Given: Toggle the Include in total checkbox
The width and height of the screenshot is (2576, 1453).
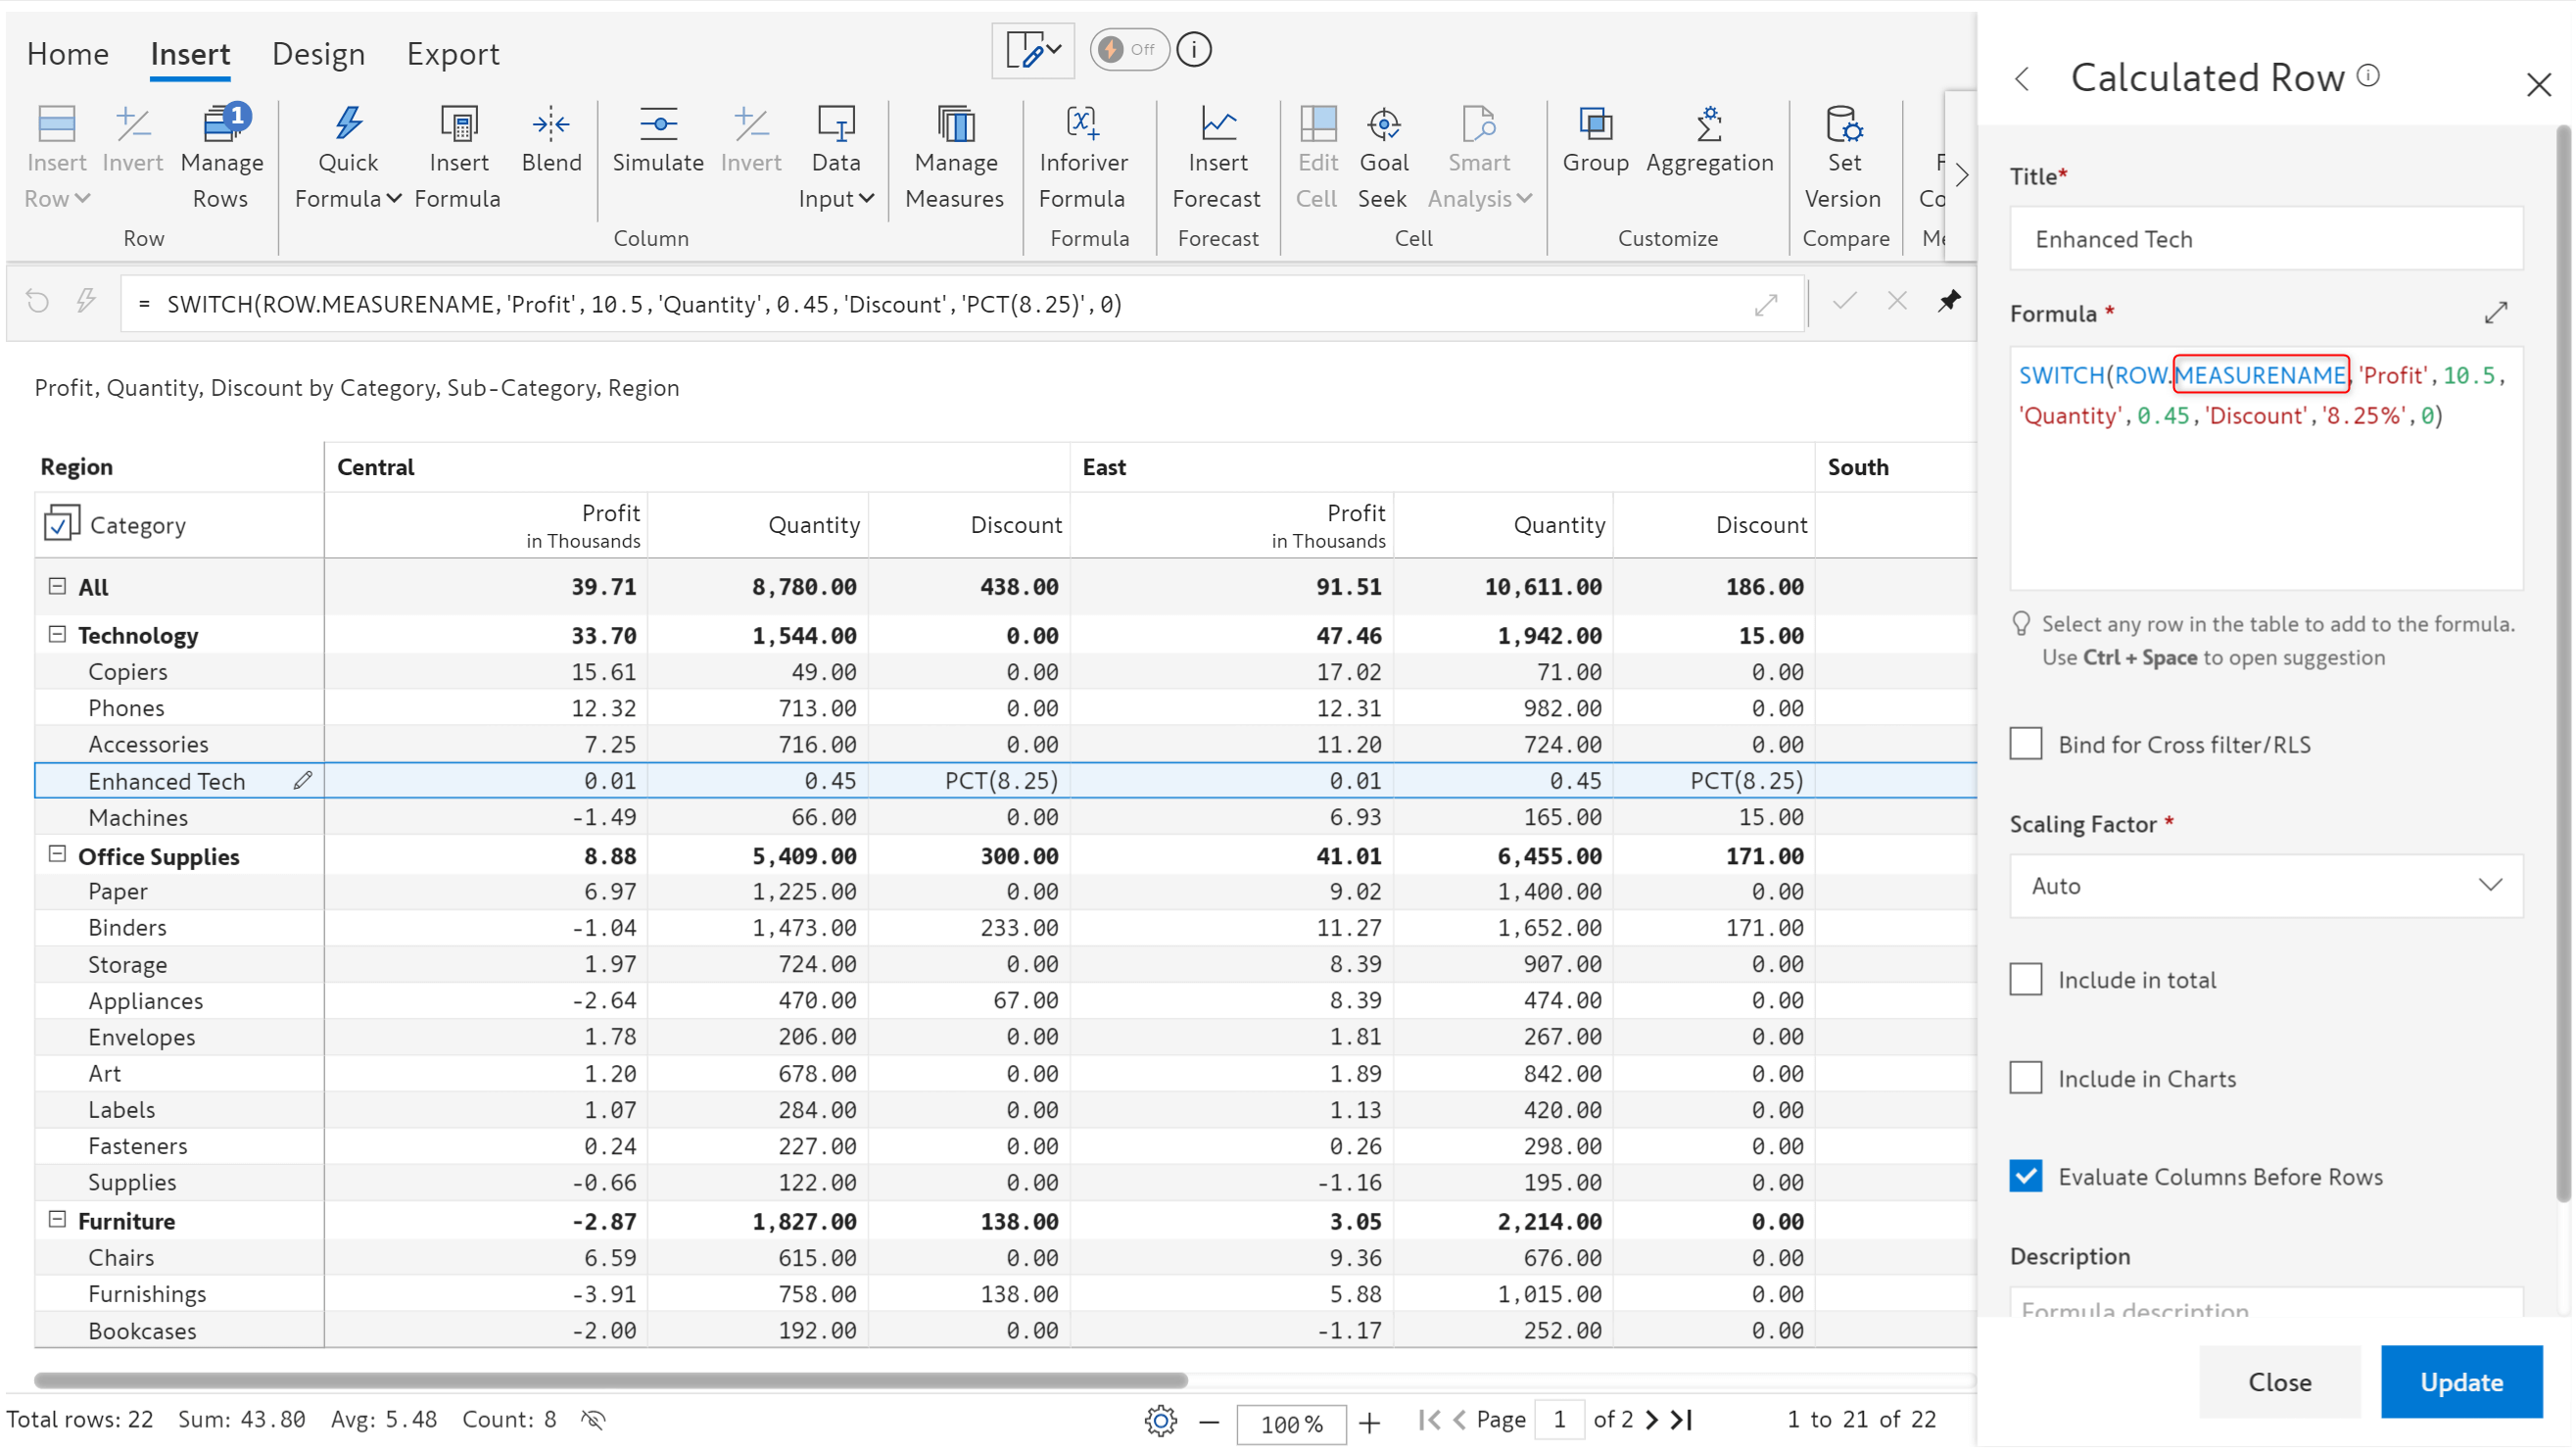Looking at the screenshot, I should [2026, 979].
